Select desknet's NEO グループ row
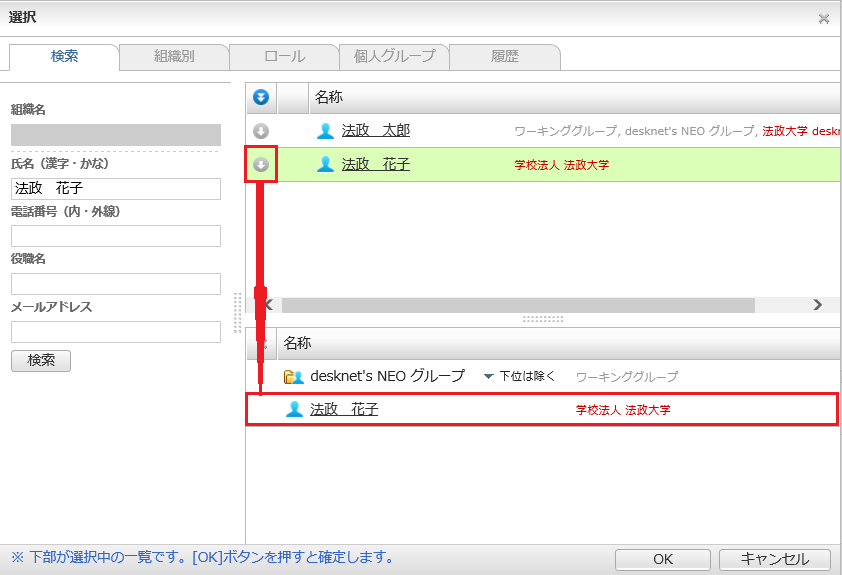Screen dimensions: 842x575 click(x=543, y=376)
